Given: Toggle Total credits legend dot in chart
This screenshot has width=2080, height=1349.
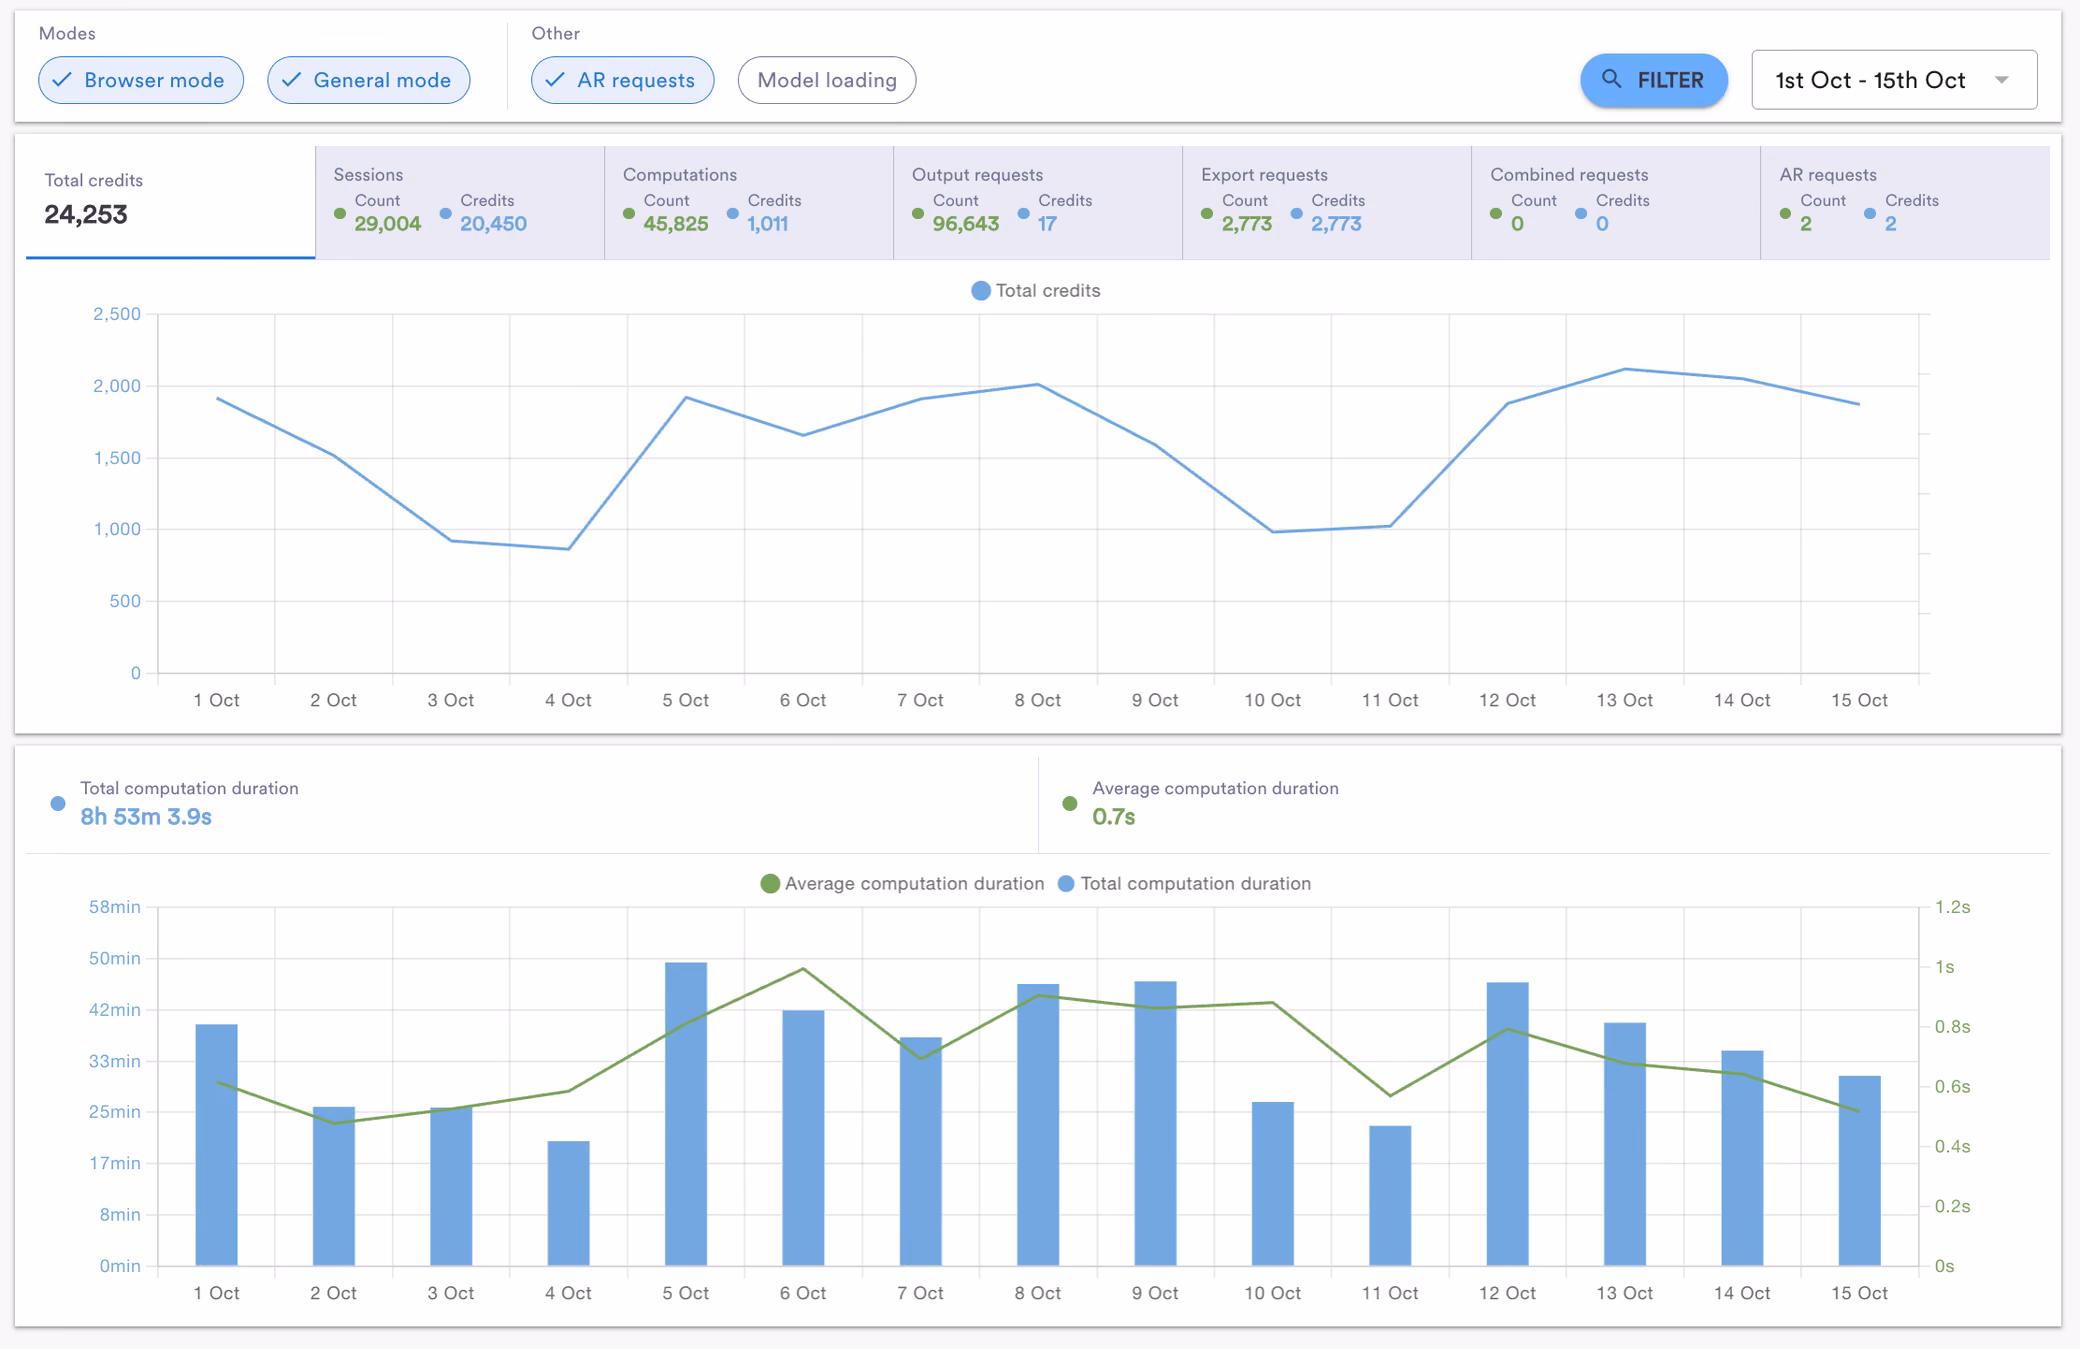Looking at the screenshot, I should pos(981,291).
